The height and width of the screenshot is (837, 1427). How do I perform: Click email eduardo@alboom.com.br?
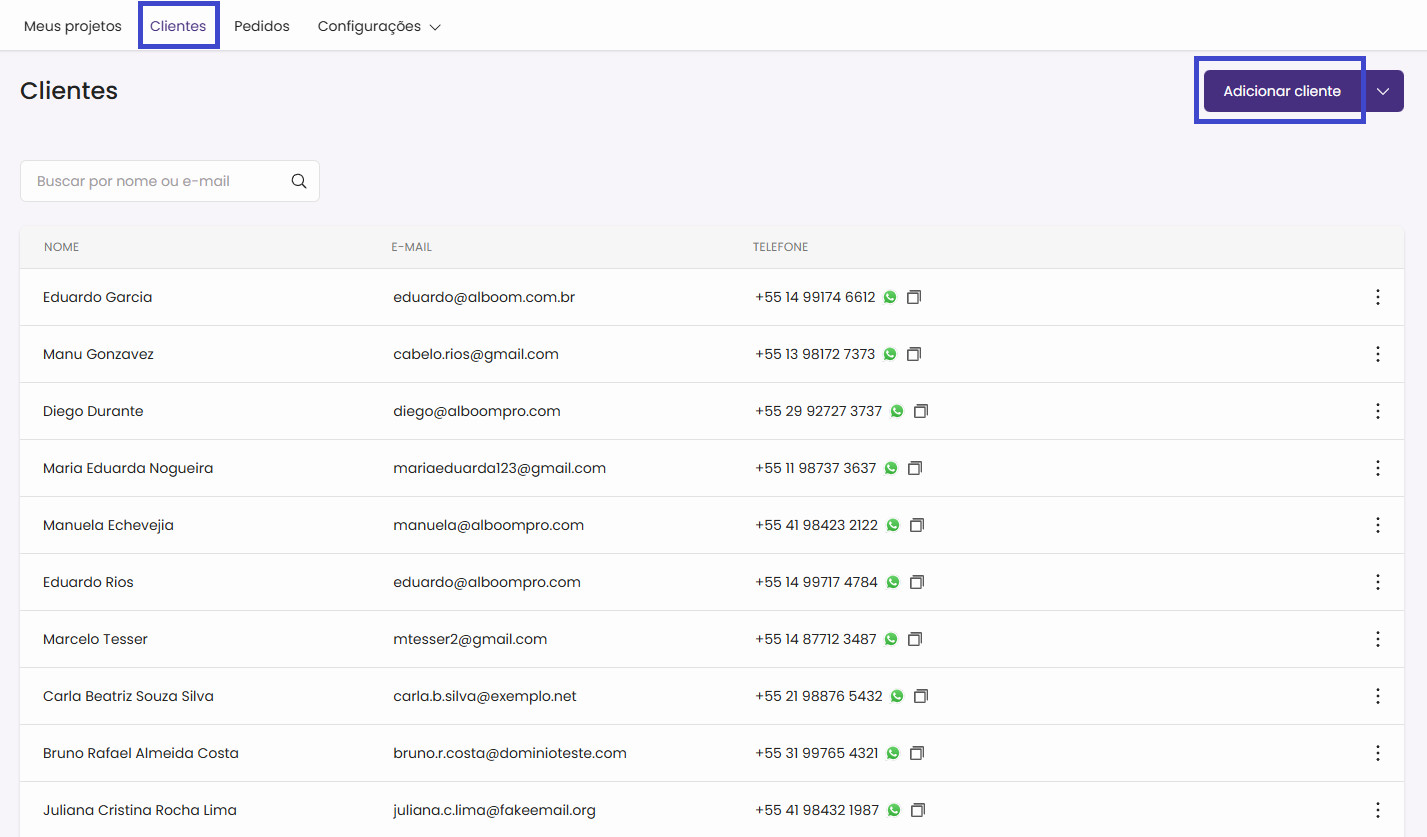[x=484, y=297]
